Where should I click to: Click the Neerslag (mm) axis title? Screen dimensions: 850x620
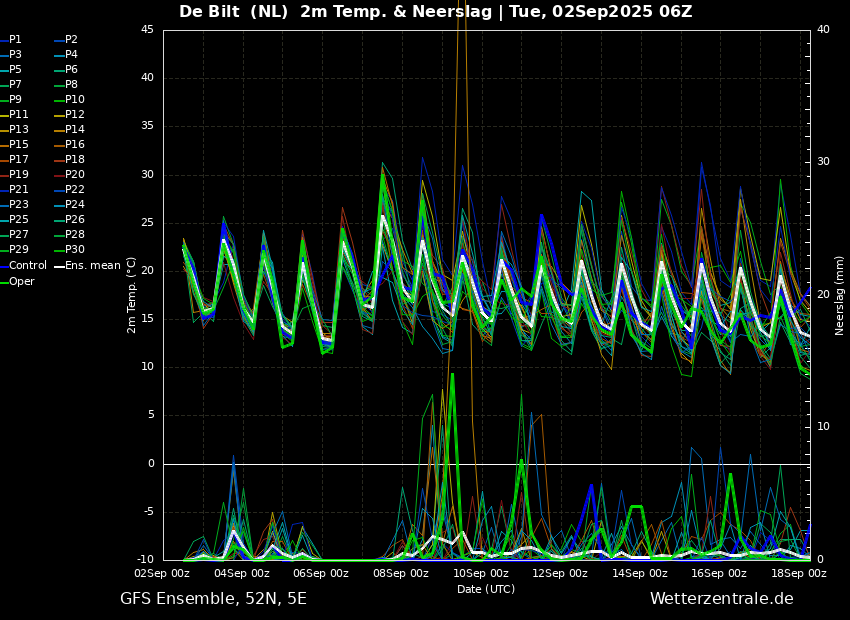pos(840,294)
